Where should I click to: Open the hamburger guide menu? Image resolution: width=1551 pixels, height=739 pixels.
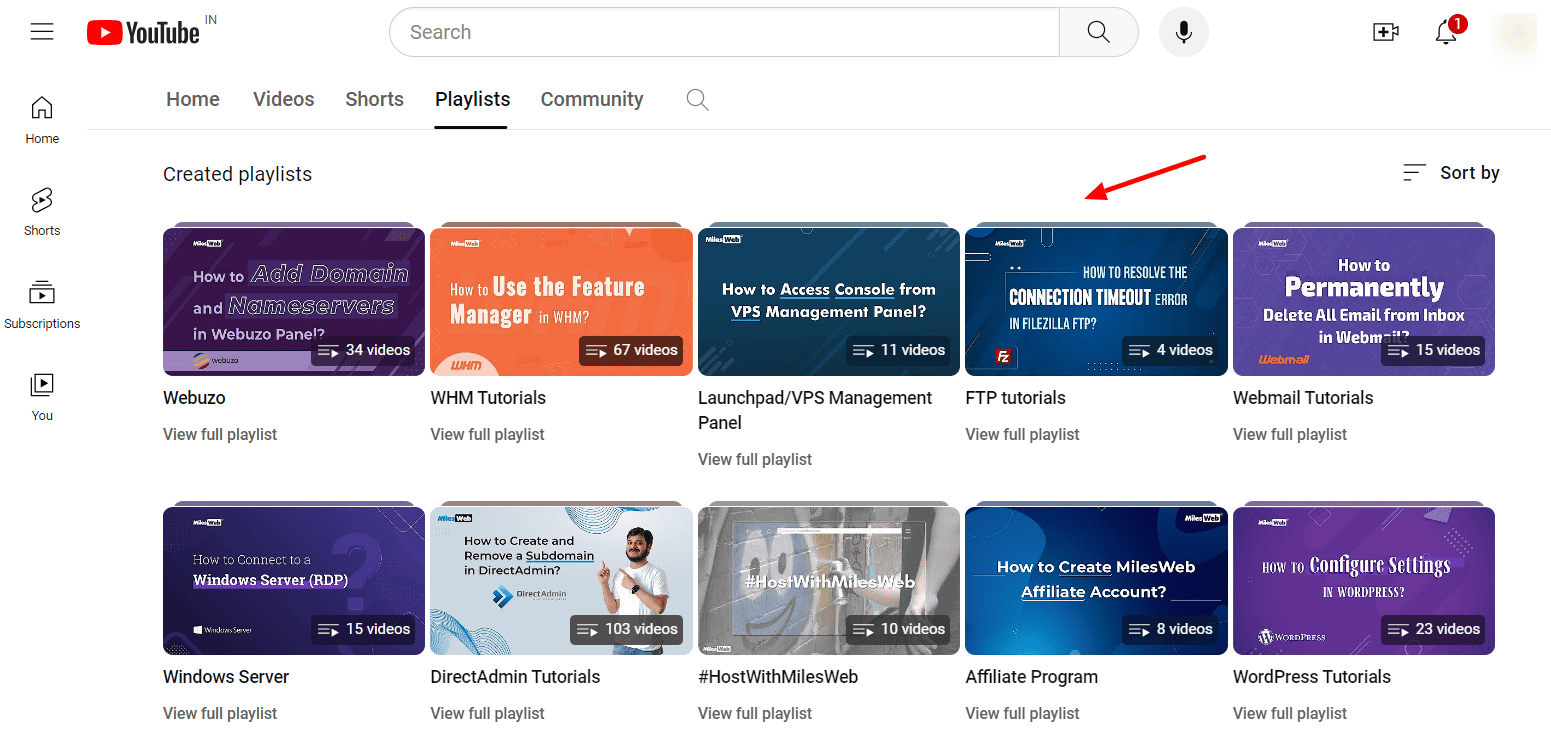point(42,32)
